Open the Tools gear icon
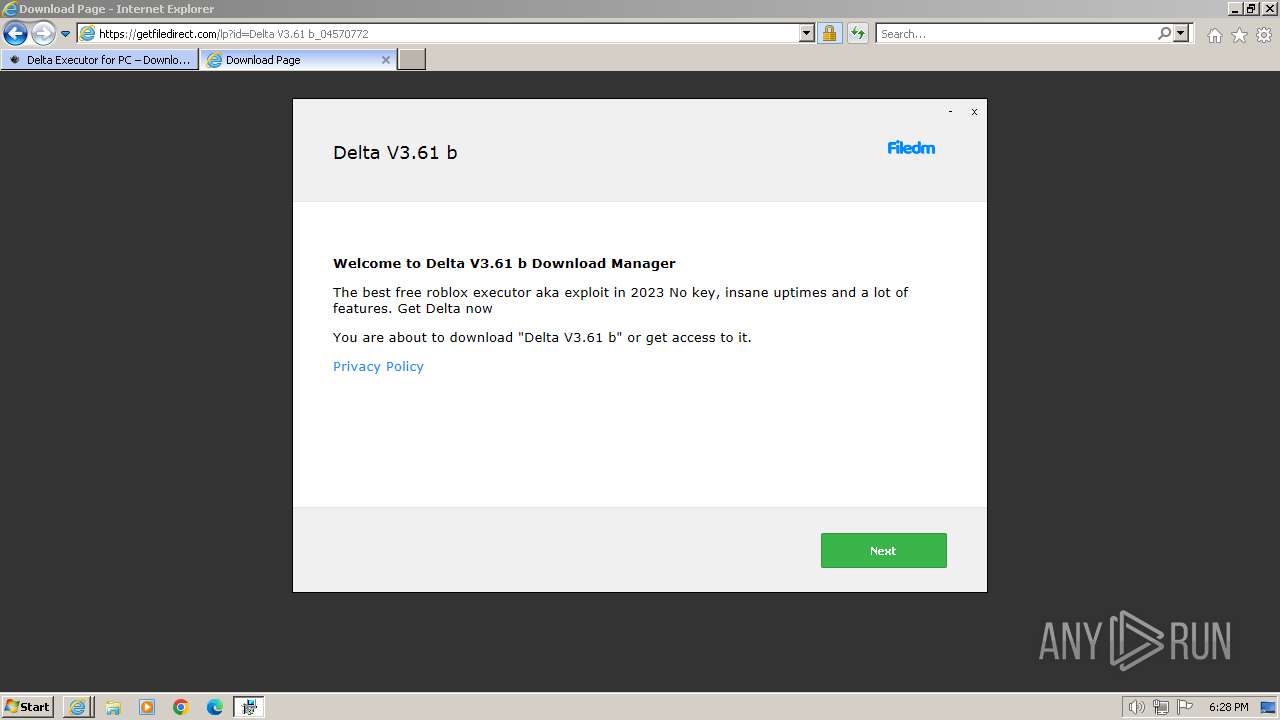Viewport: 1280px width, 720px height. (1264, 35)
